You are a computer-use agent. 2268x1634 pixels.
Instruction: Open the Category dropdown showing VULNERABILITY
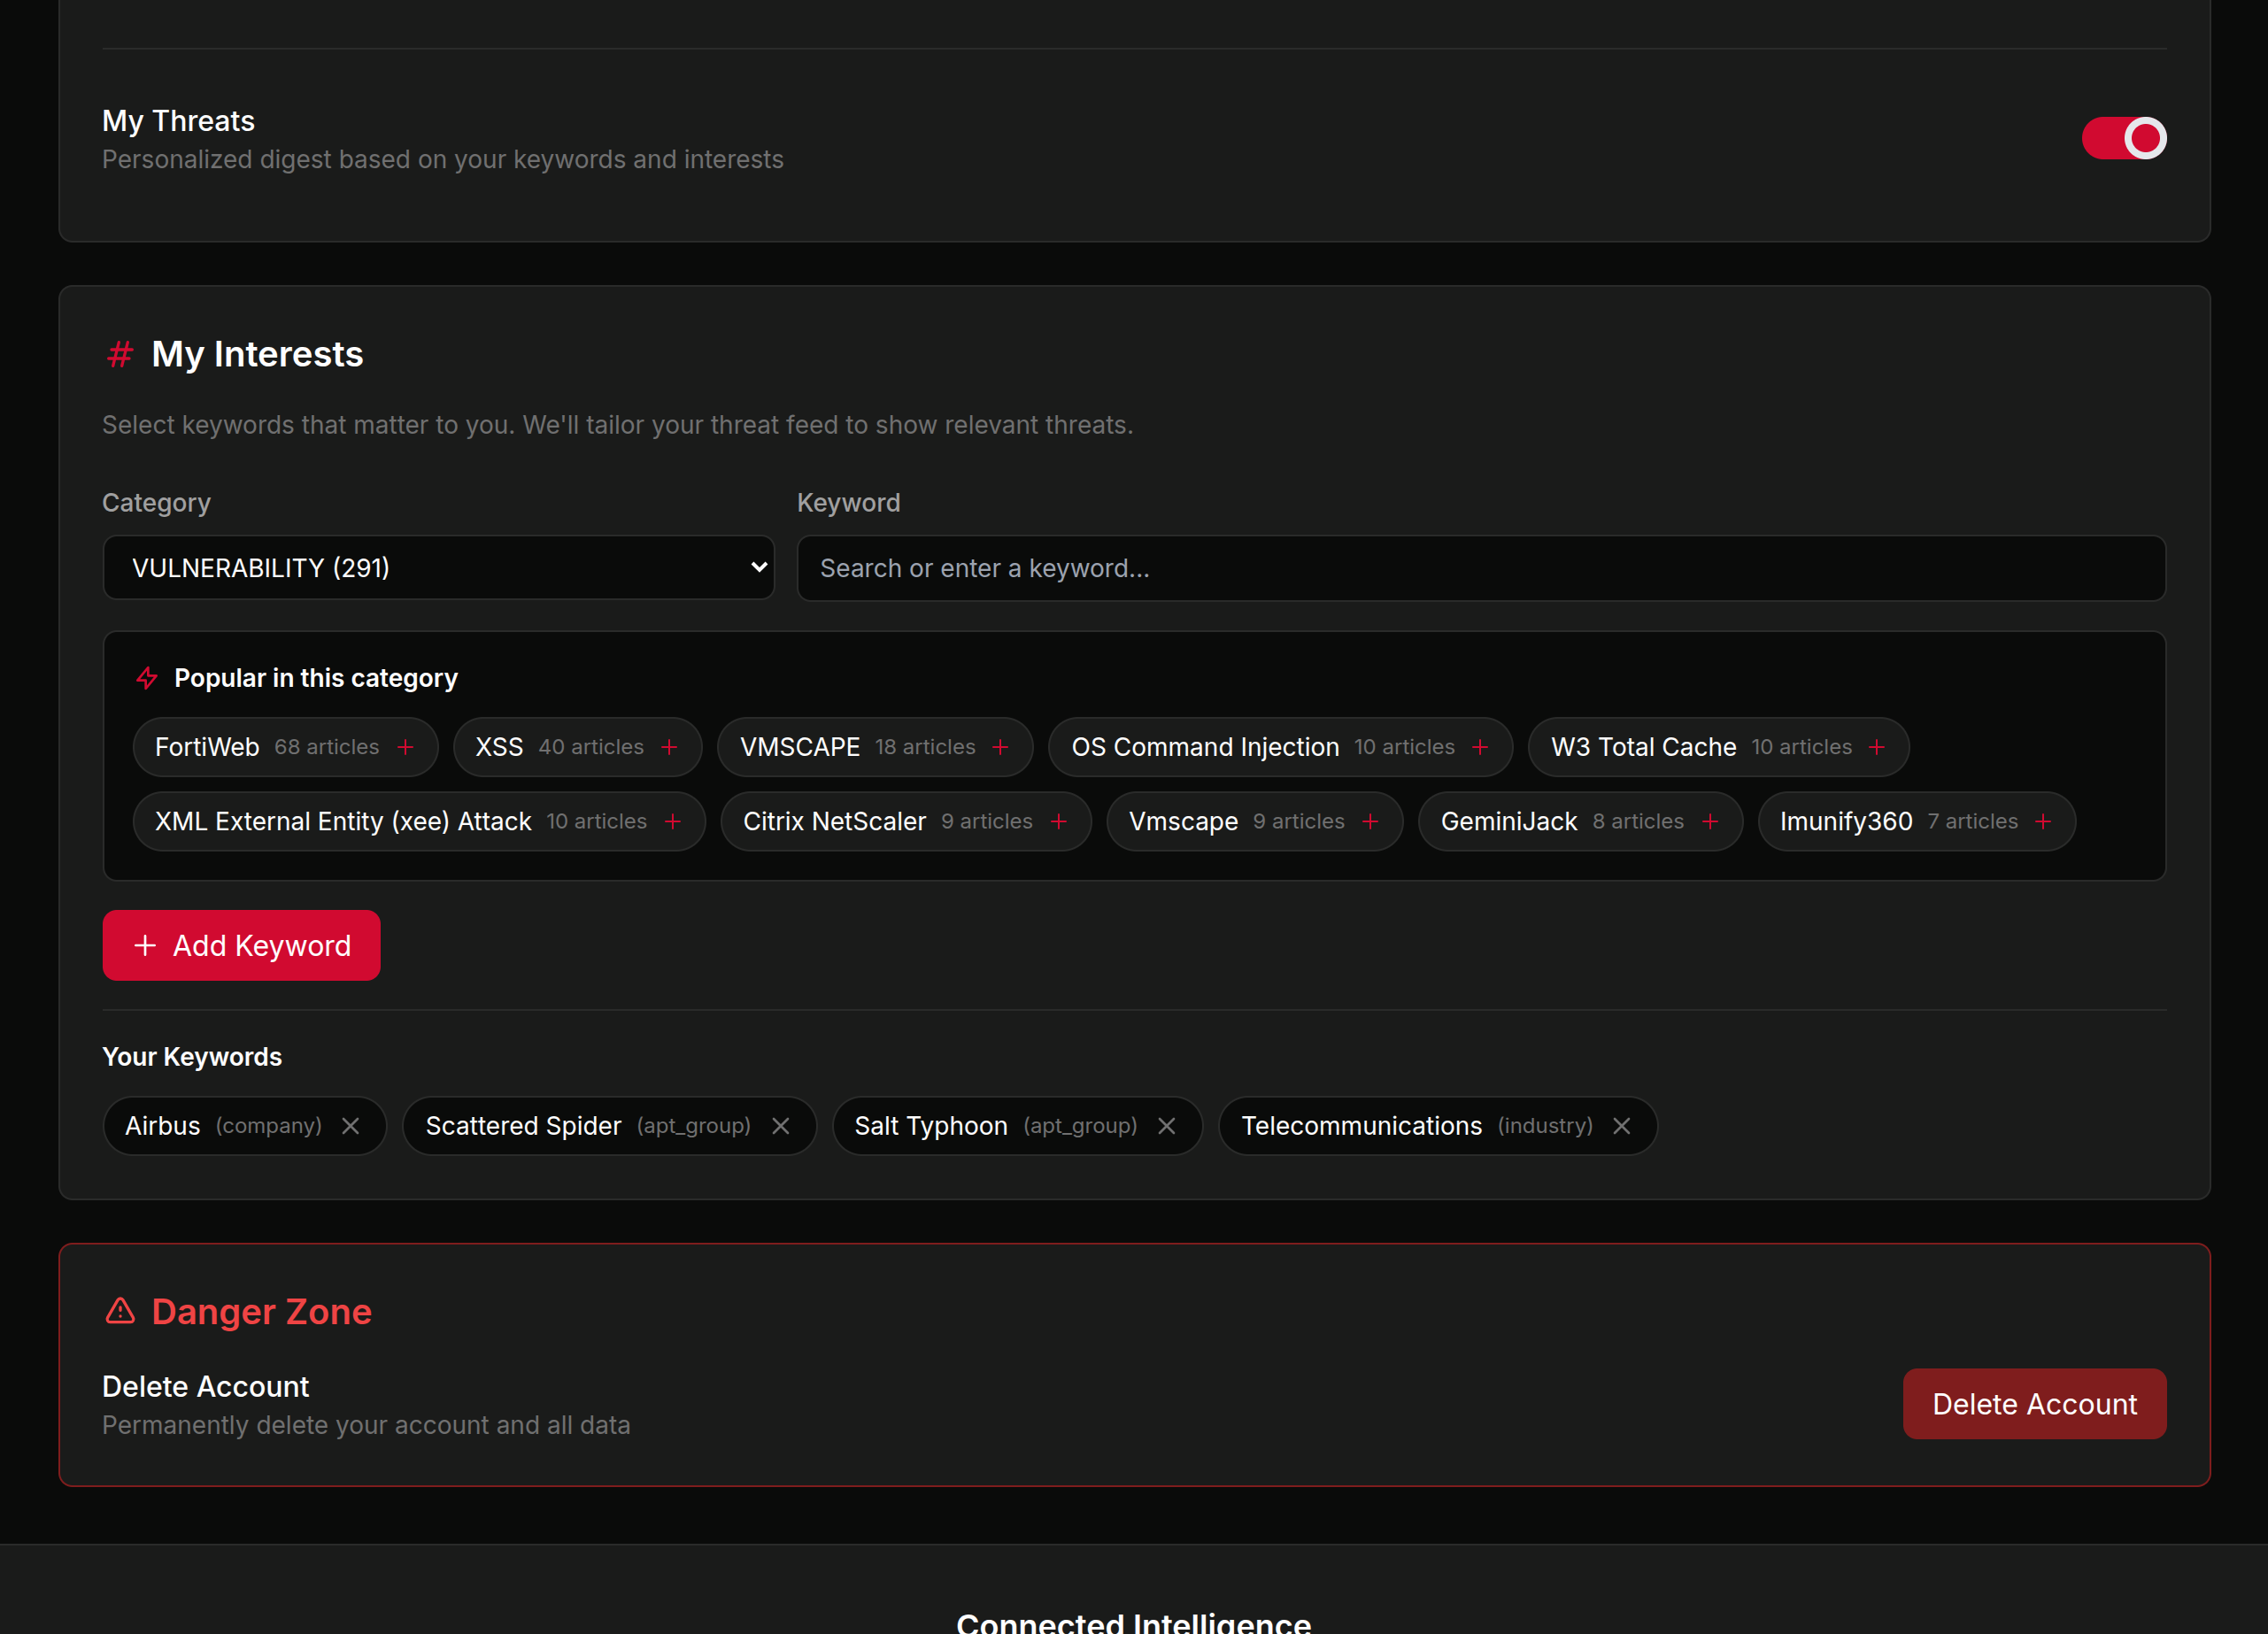click(438, 567)
